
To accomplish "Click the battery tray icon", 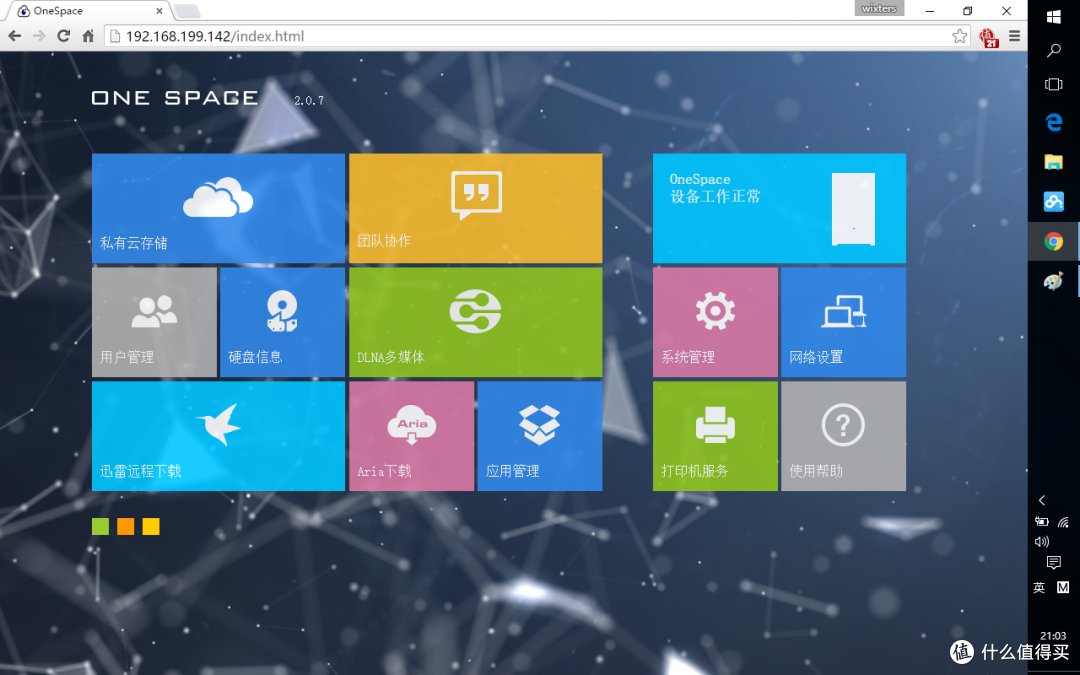I will pyautogui.click(x=1041, y=522).
